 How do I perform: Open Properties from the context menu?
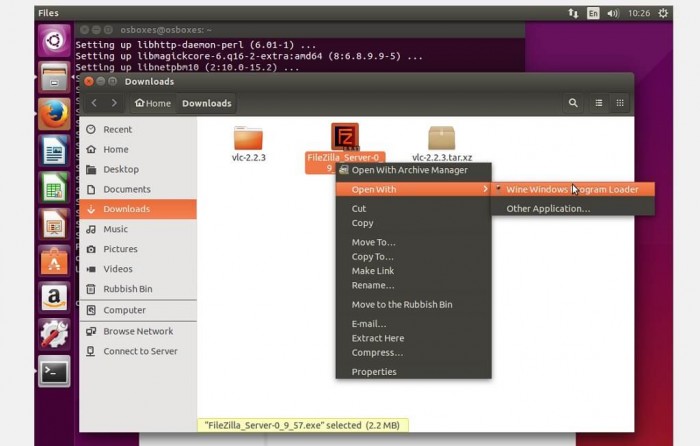click(413, 372)
